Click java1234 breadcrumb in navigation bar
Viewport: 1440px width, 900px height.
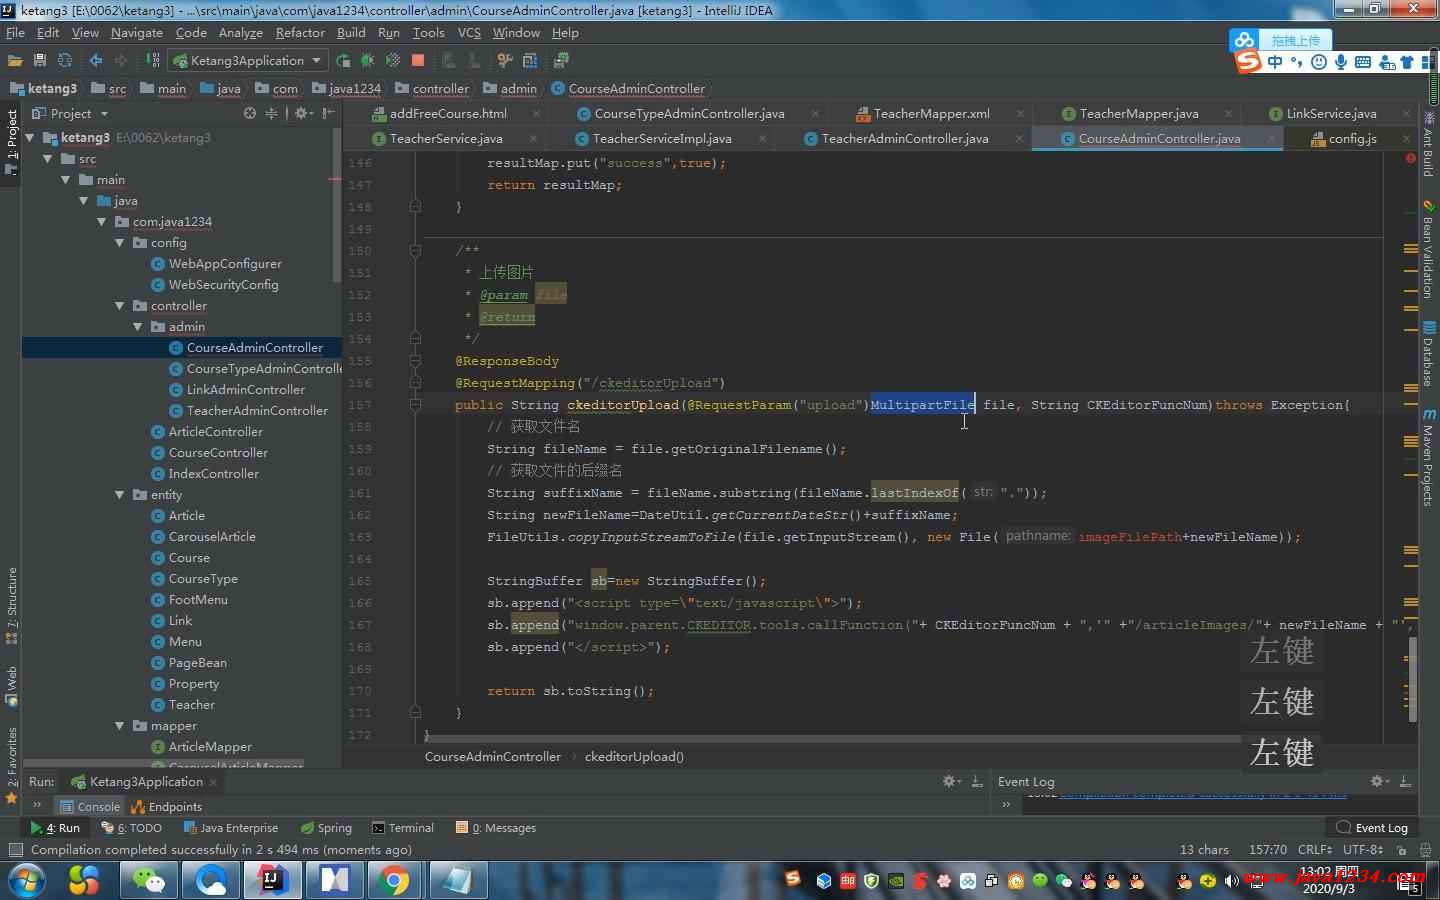[355, 88]
